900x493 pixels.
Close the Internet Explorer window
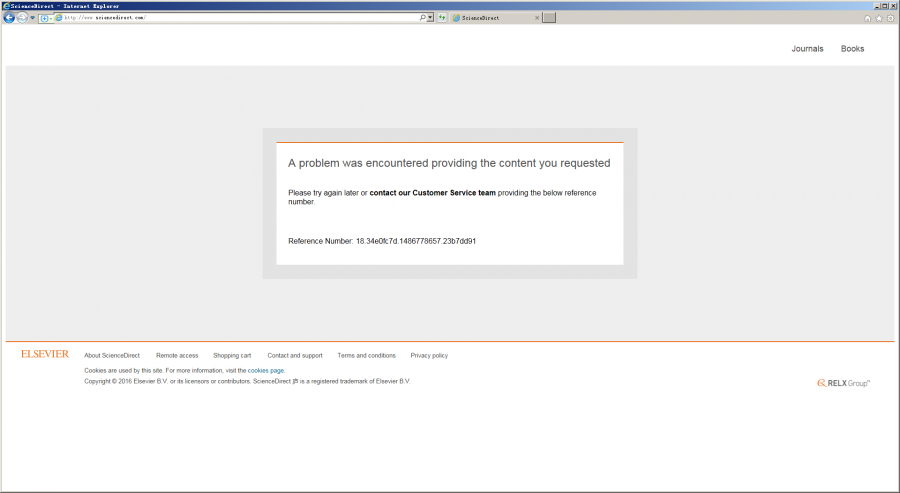click(893, 6)
